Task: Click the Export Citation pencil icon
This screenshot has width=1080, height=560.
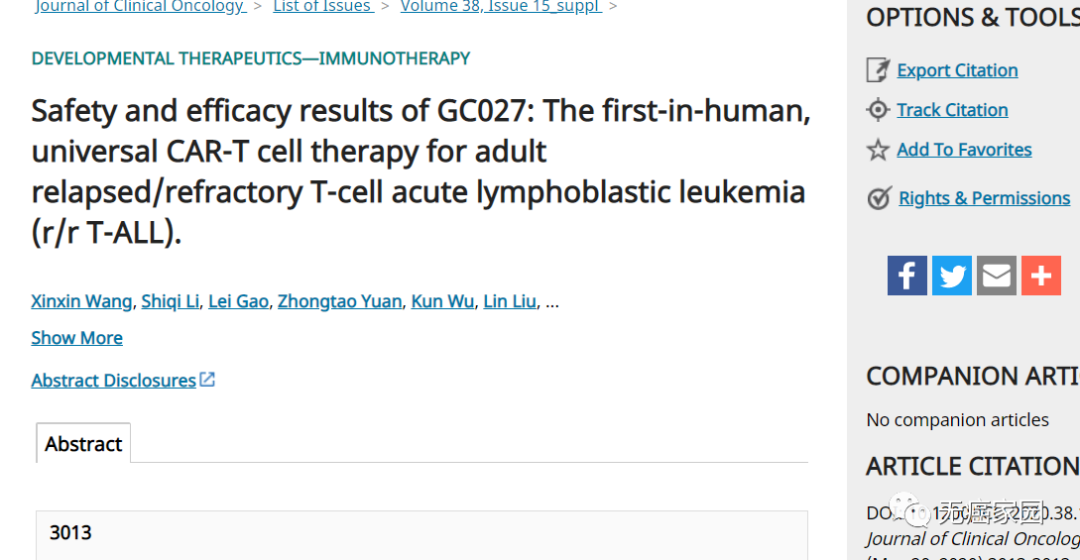Action: click(x=877, y=70)
